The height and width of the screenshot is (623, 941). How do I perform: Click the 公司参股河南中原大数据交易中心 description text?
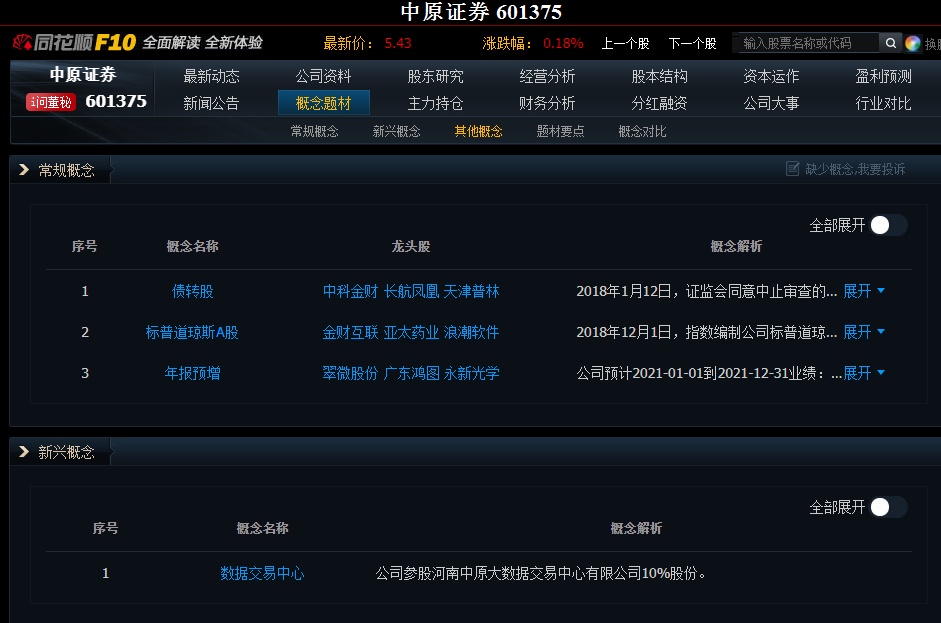tap(540, 573)
